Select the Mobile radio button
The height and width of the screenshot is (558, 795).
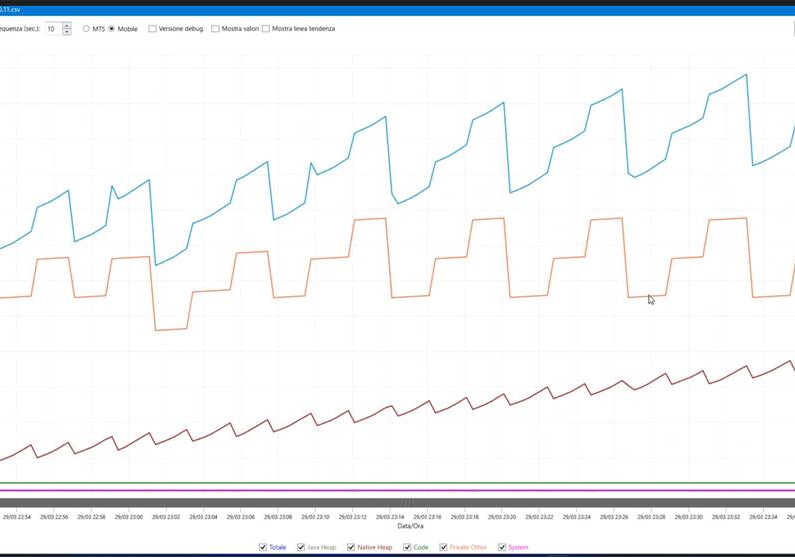(112, 29)
